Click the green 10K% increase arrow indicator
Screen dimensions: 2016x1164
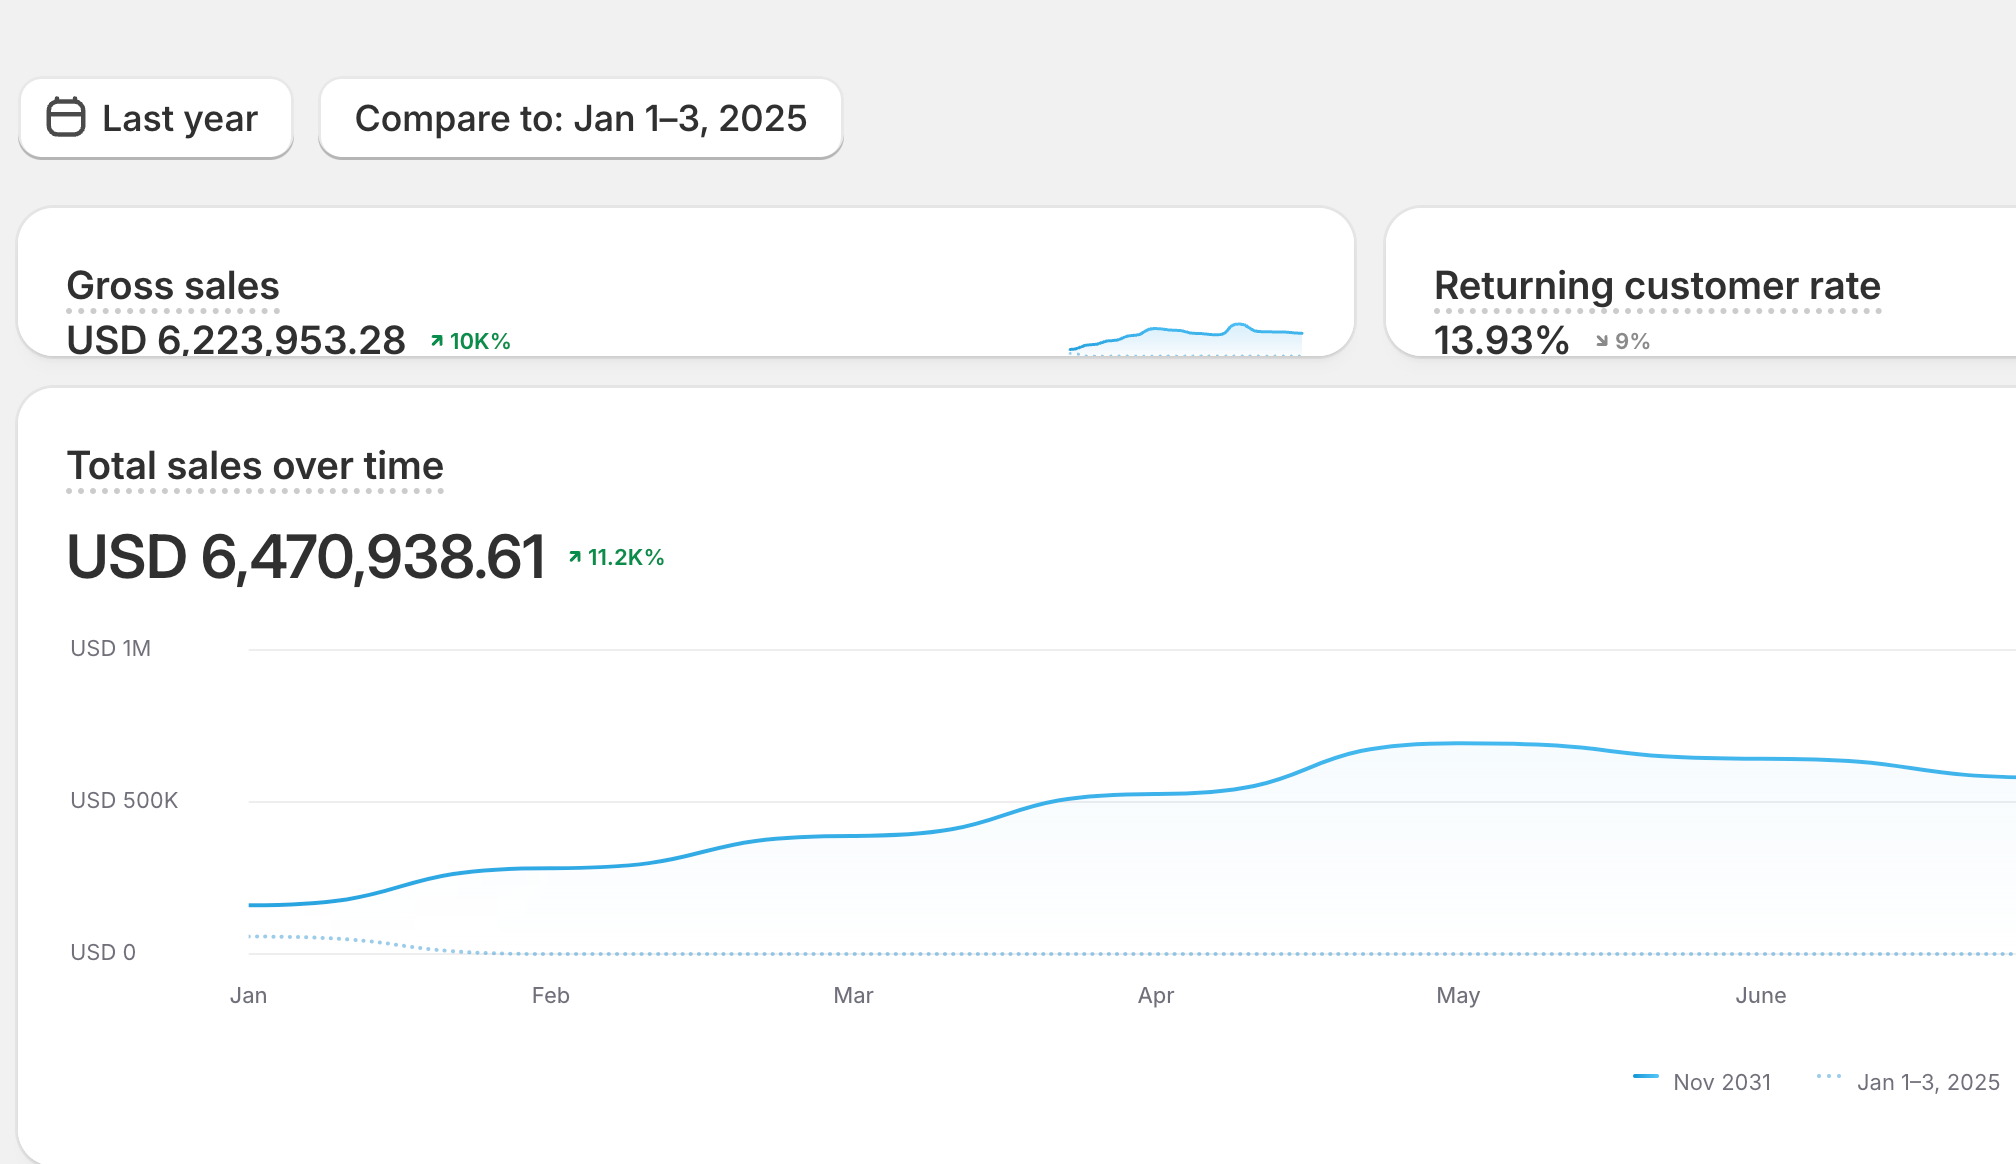coord(437,341)
